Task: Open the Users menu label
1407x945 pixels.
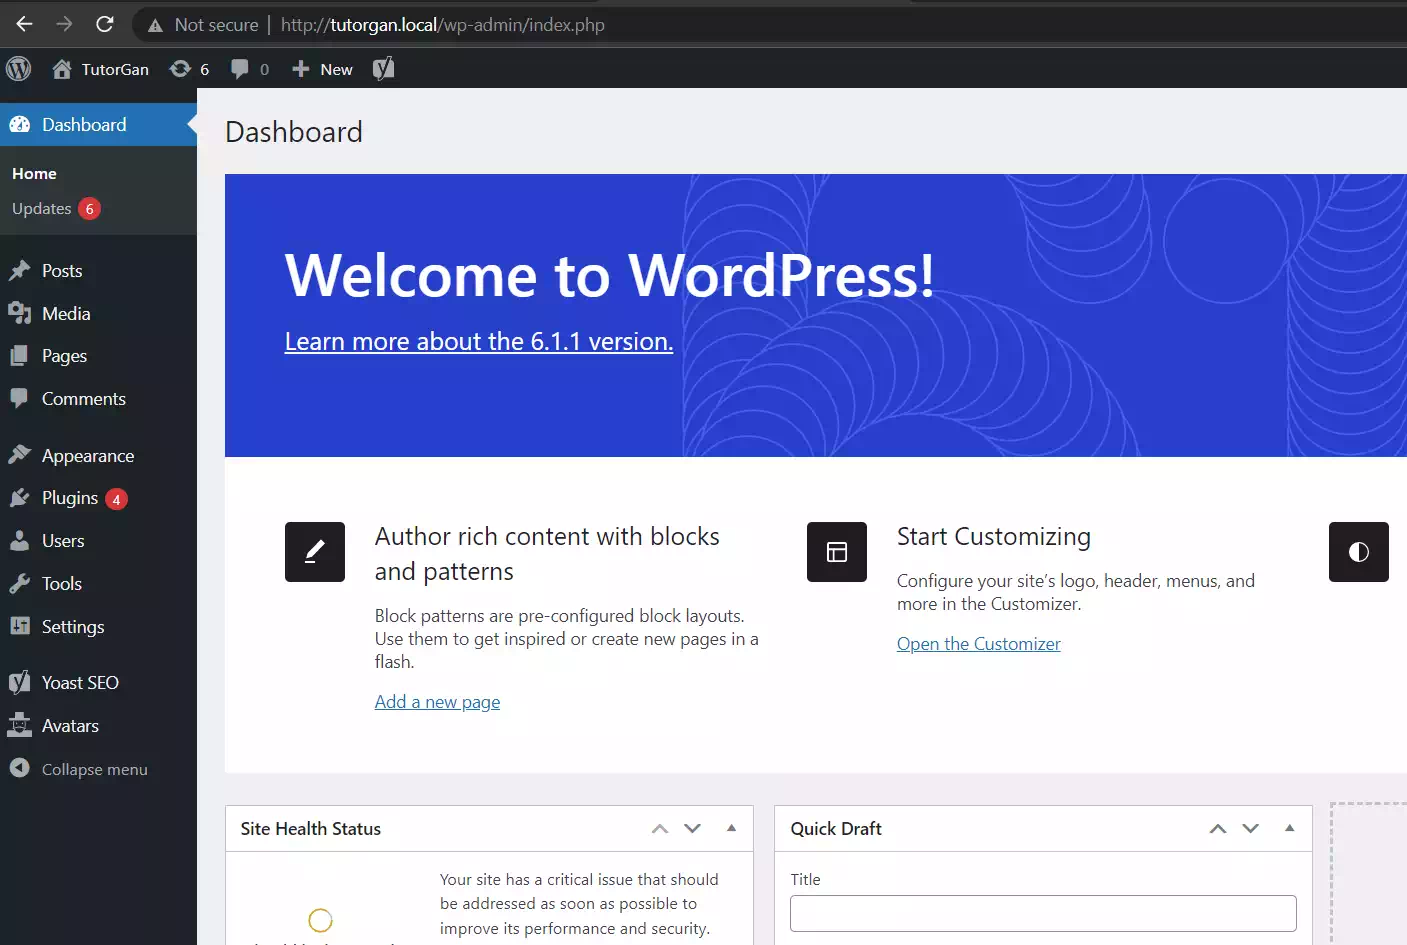Action: pos(63,541)
